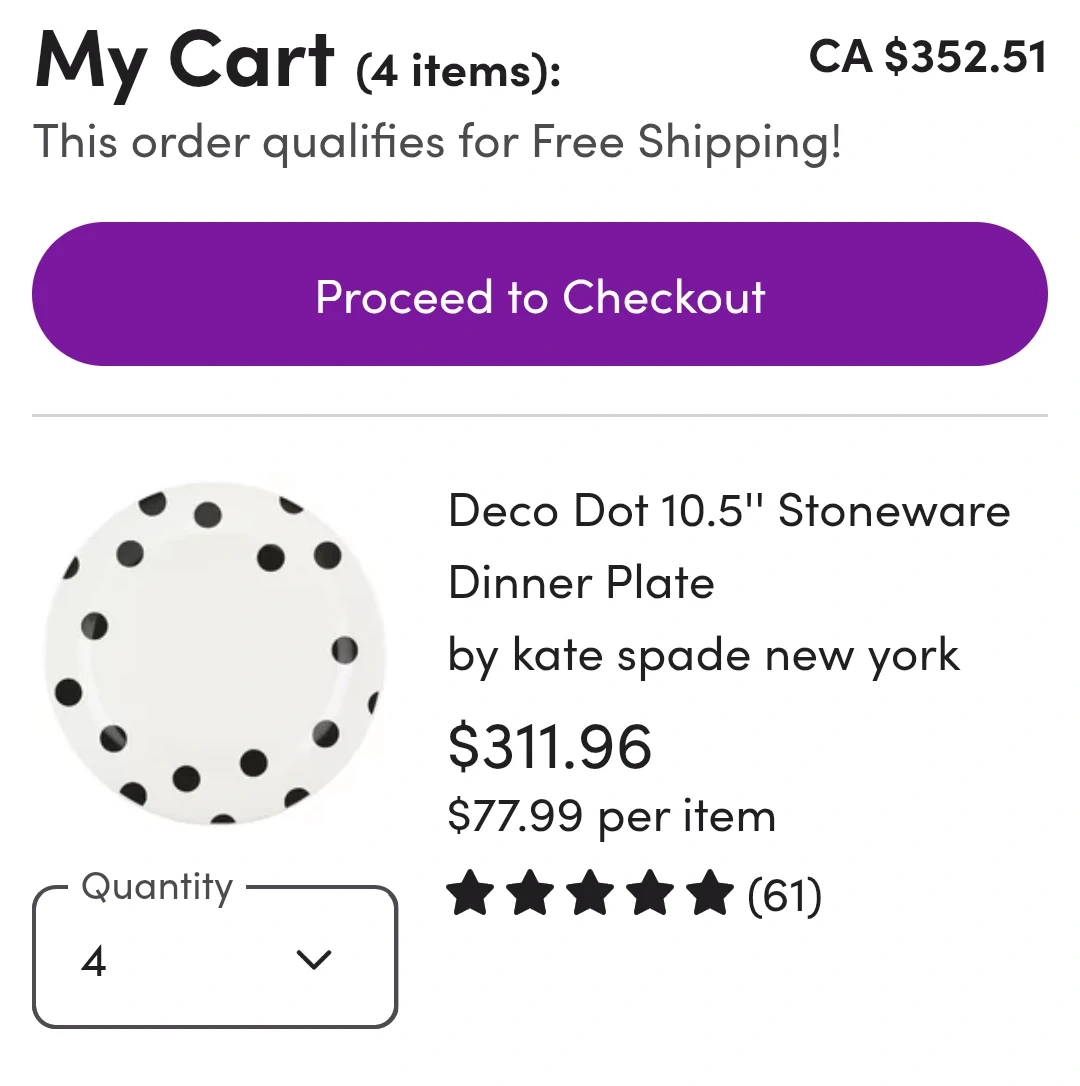Open the polka dot plate product image
Viewport: 1080px width, 1086px height.
(x=214, y=655)
